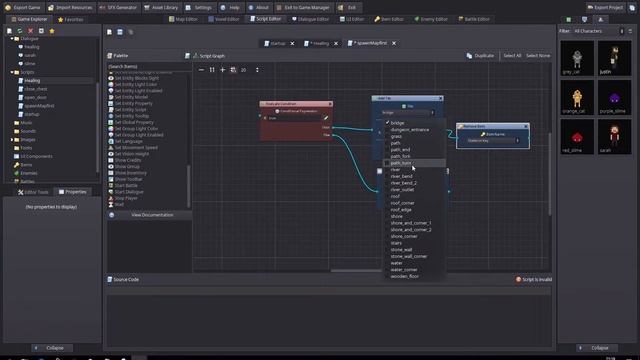This screenshot has height=360, width=640.
Task: Switch to the Battle Editor tab
Action: pos(474,19)
